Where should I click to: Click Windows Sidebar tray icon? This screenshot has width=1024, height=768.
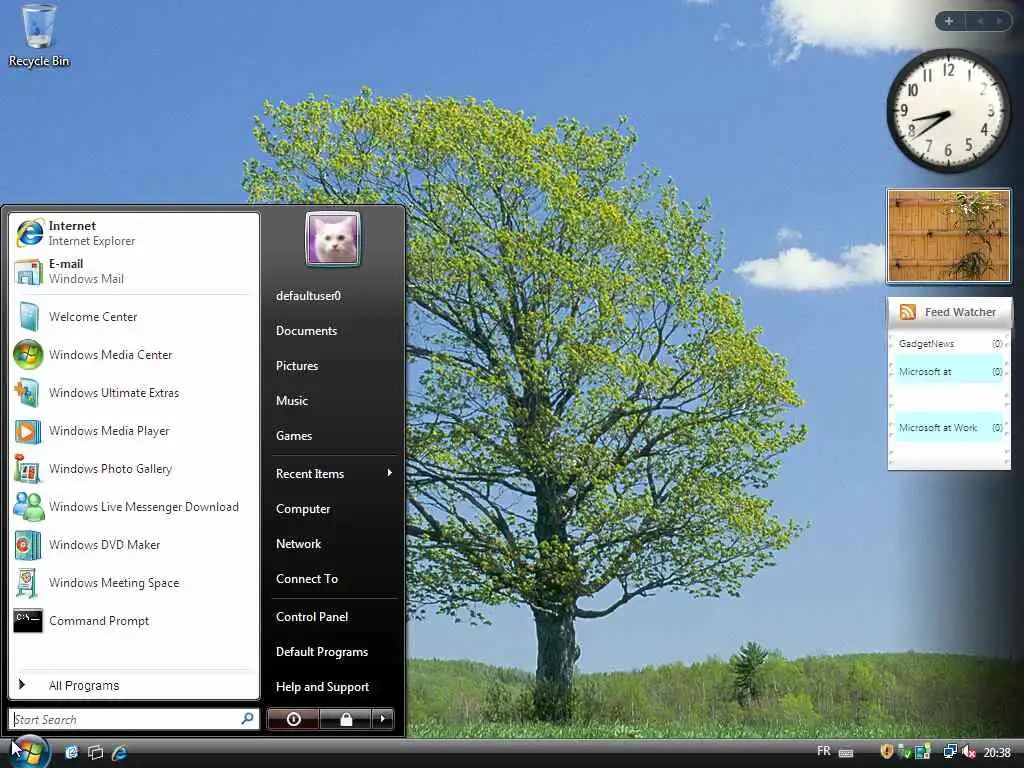[x=922, y=752]
